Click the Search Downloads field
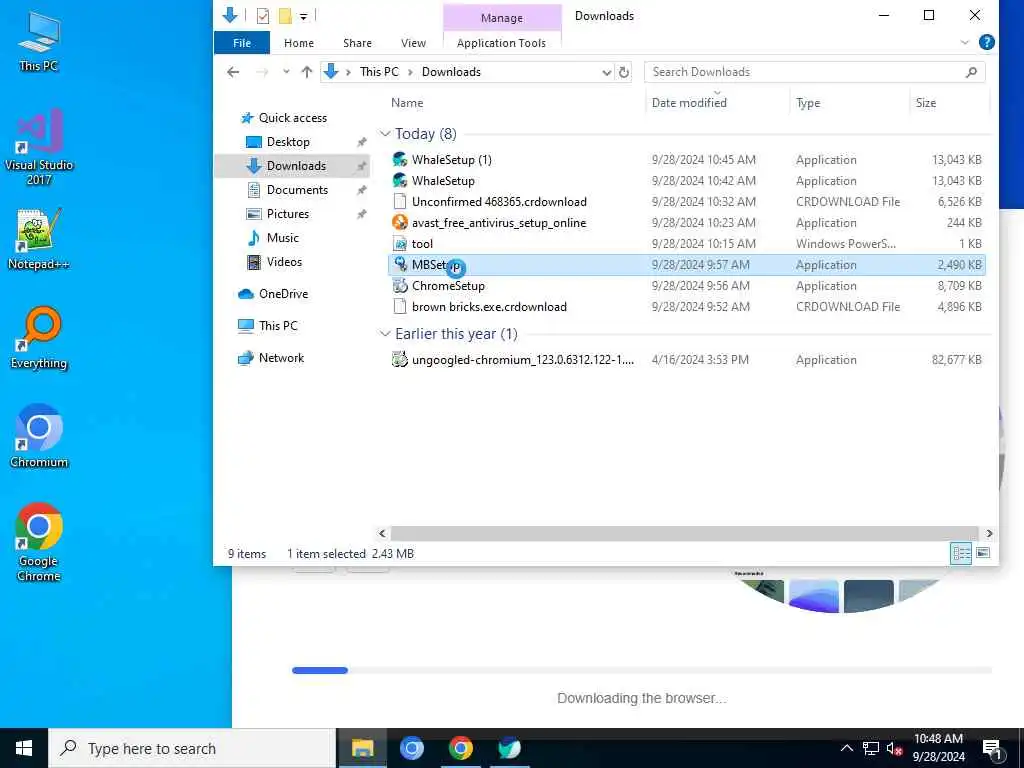1024x768 pixels. (814, 72)
